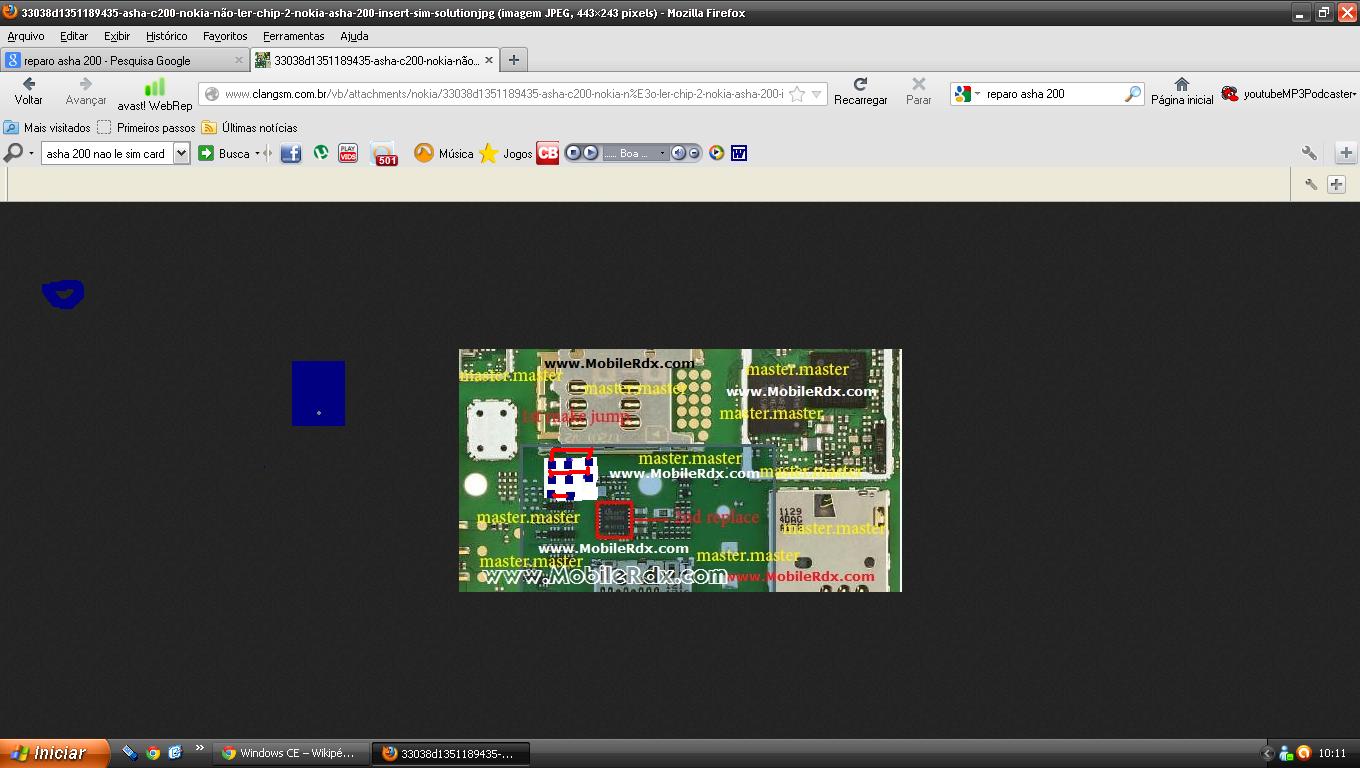Viewport: 1360px width, 768px height.
Task: Mute the toolbar radio speaker icon
Action: pos(678,153)
